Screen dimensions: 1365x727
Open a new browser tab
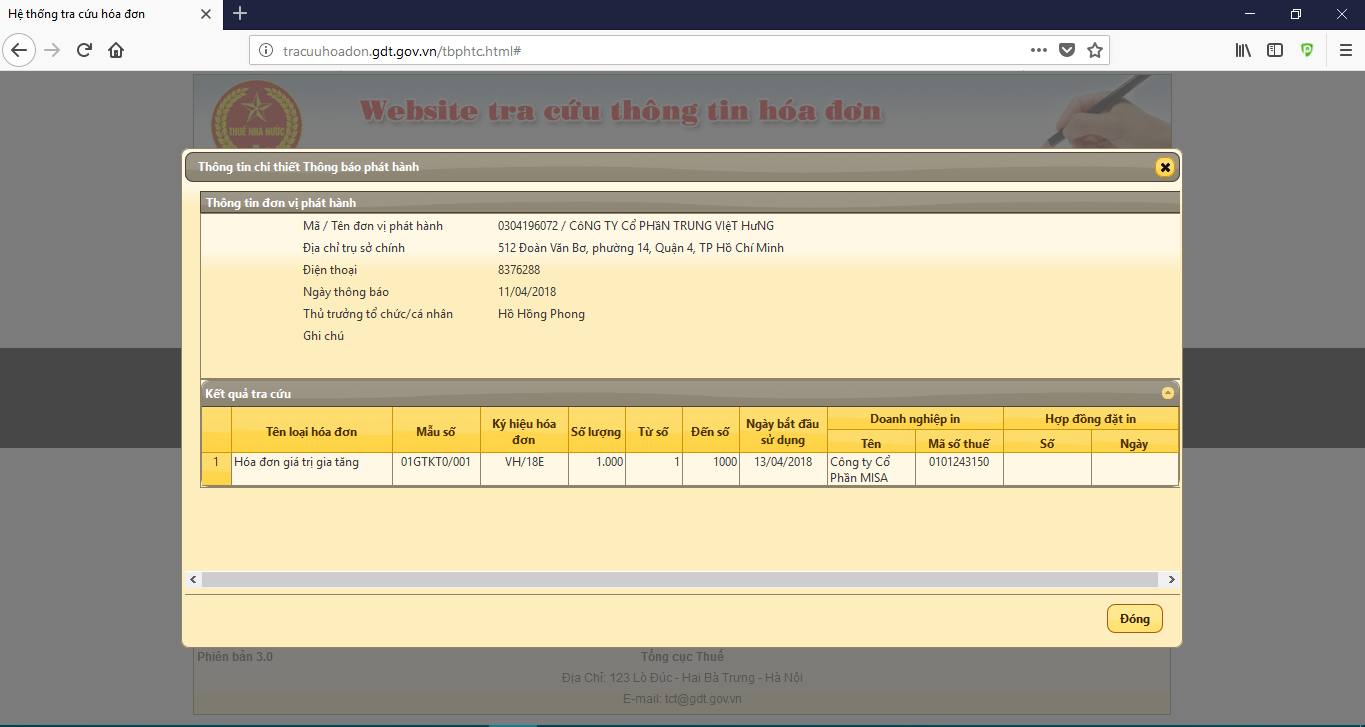click(240, 14)
